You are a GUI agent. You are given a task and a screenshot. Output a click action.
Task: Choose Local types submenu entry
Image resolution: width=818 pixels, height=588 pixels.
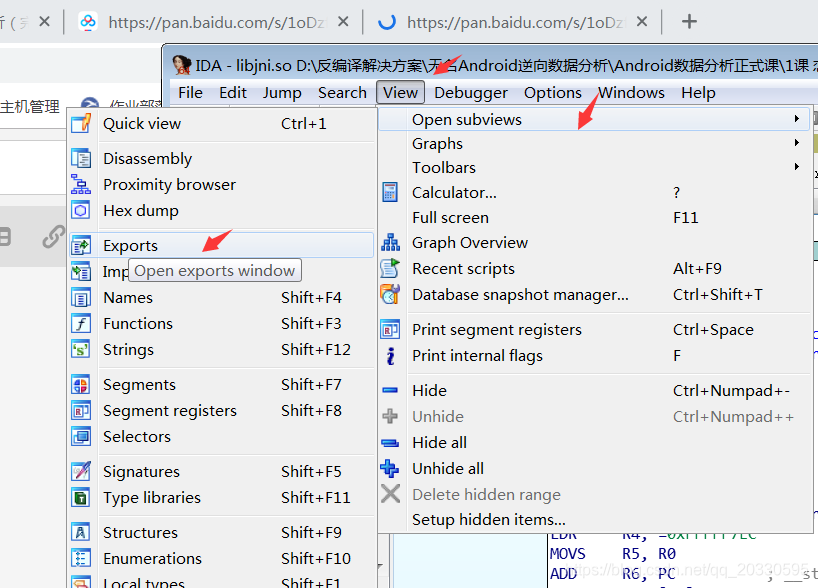coord(222,581)
